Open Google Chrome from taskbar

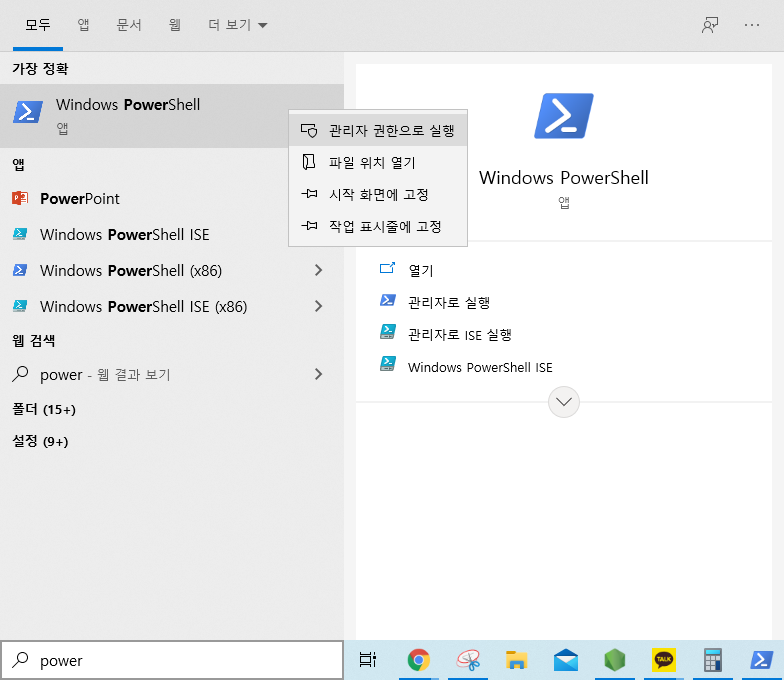click(418, 660)
